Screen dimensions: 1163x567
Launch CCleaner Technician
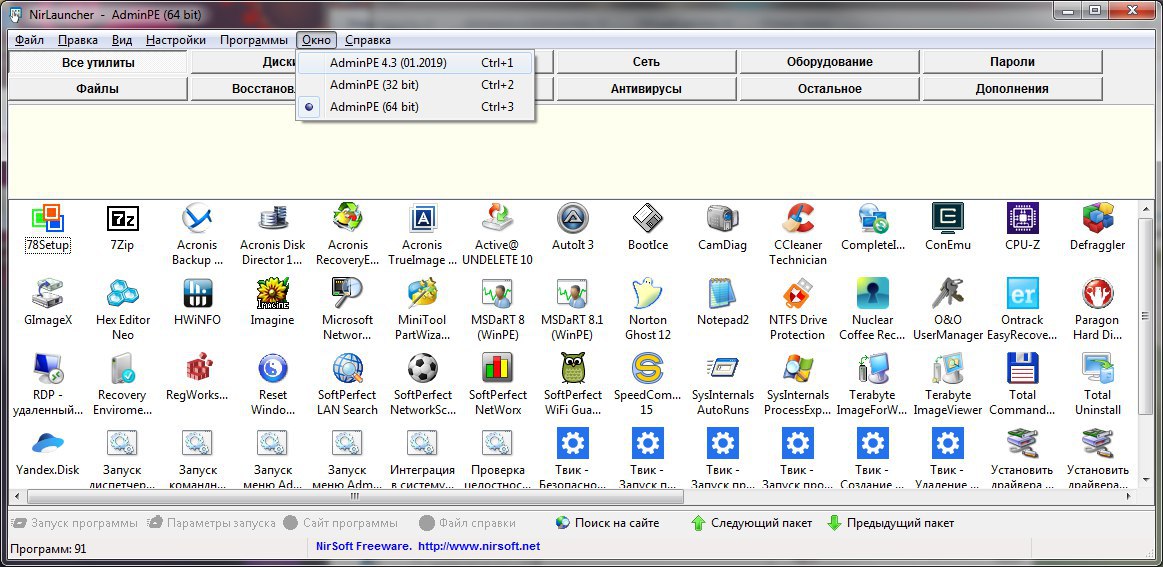(798, 219)
